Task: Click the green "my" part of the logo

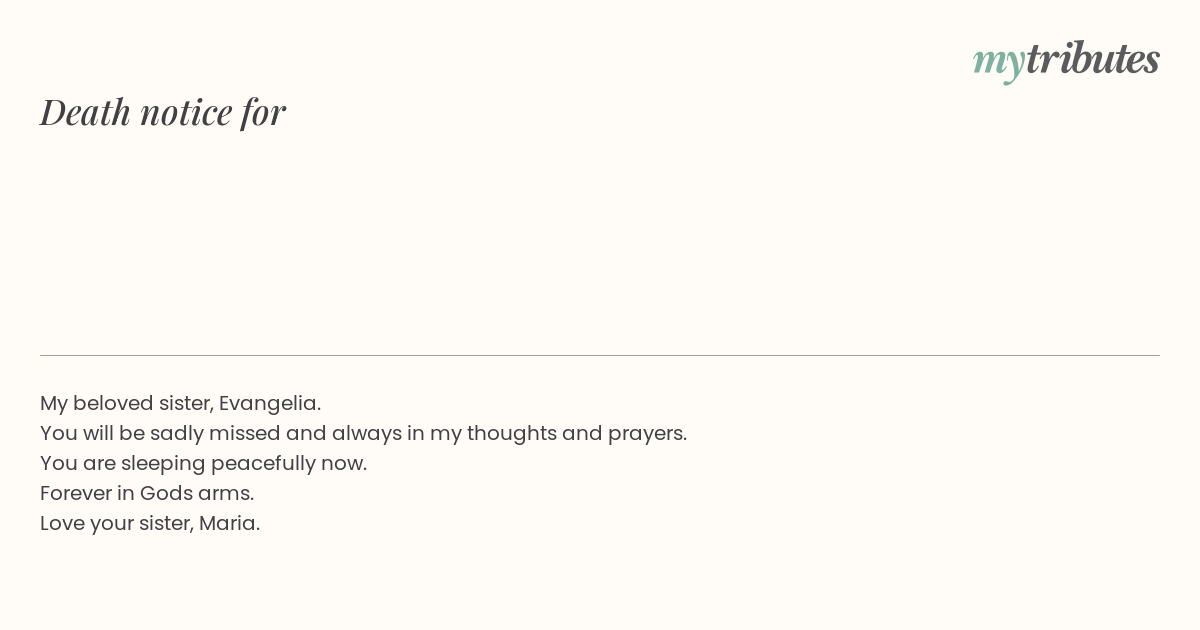Action: pos(999,63)
